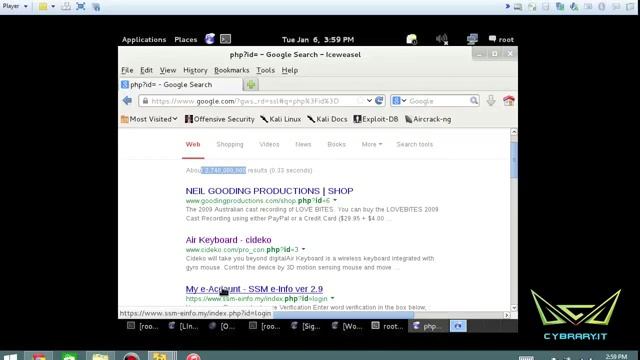Click the php?id= - Google Search tab
Image resolution: width=640 pixels, height=360 pixels.
point(181,84)
